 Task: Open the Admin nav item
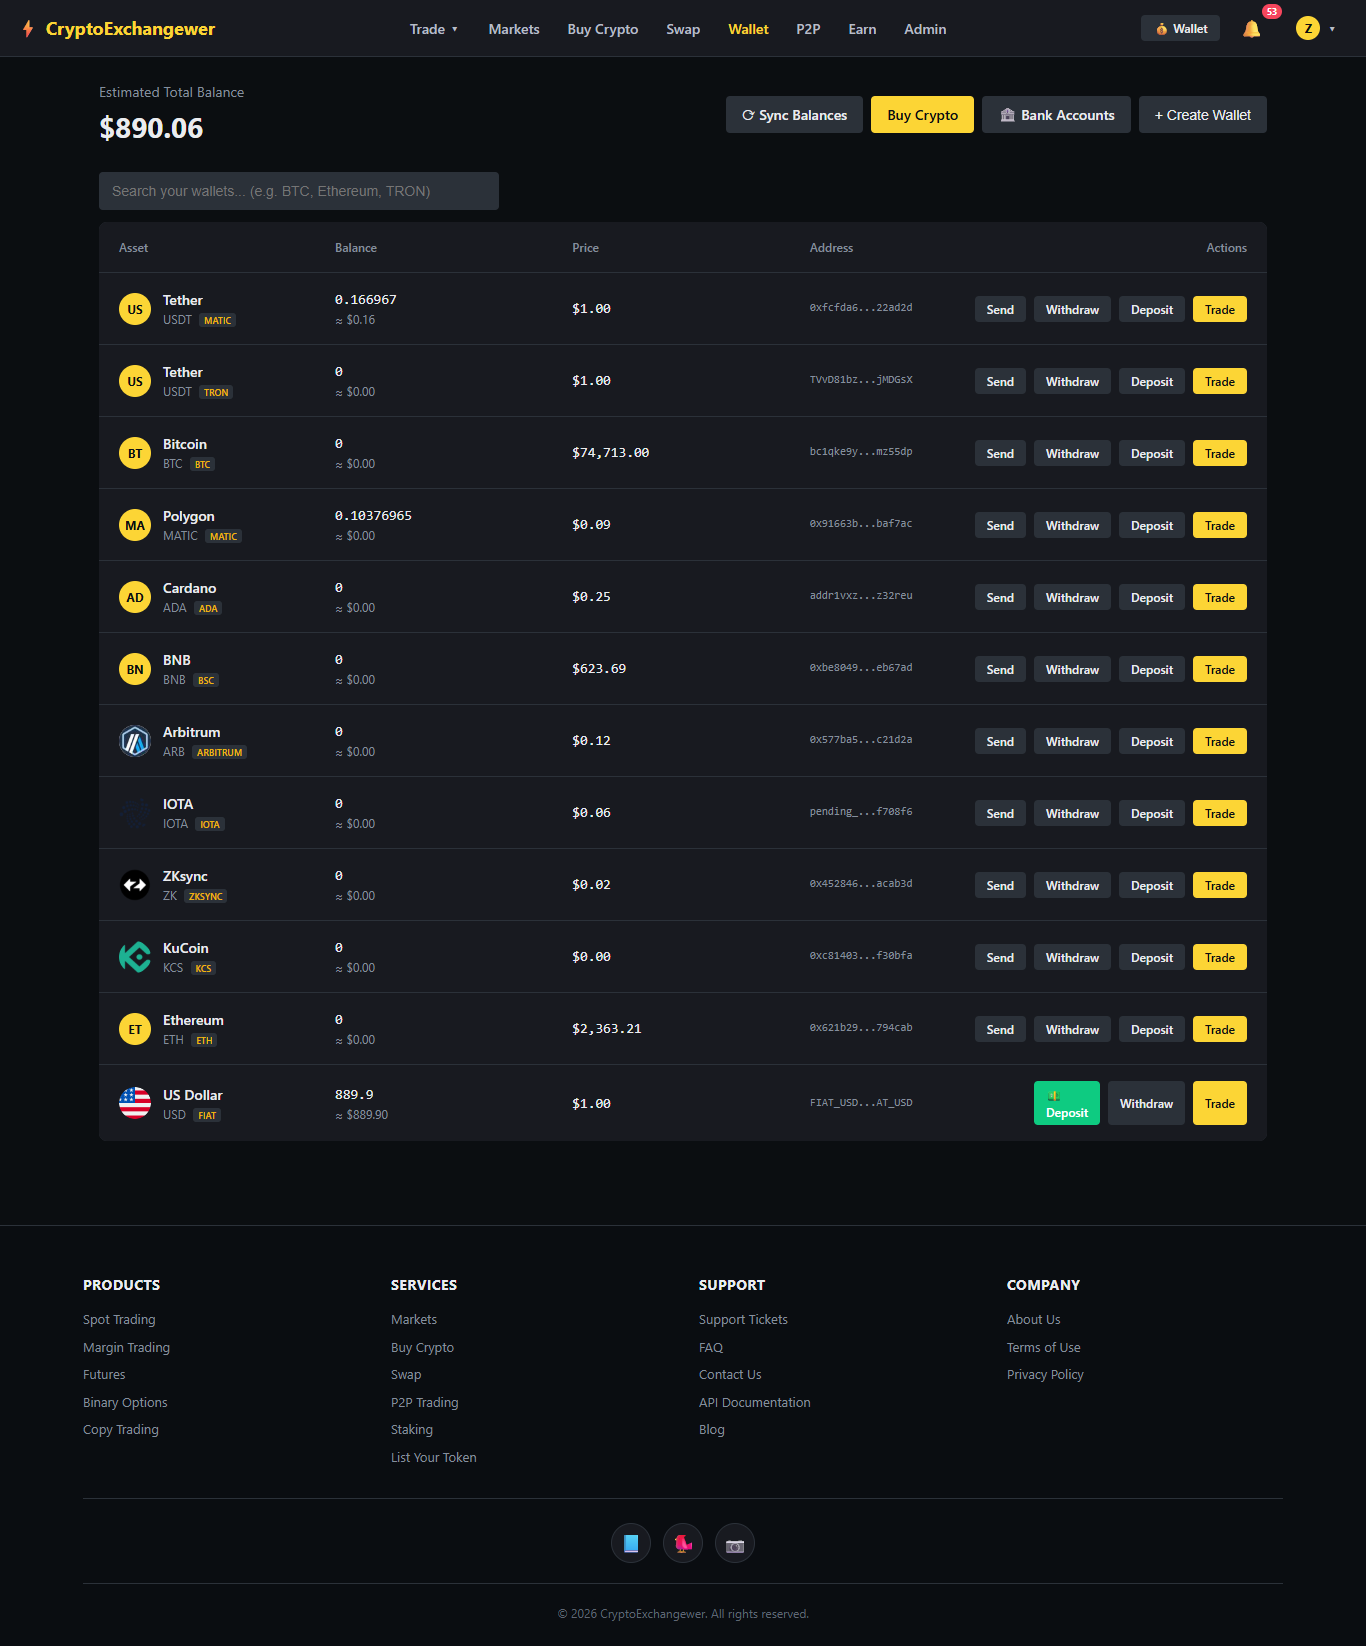point(925,29)
